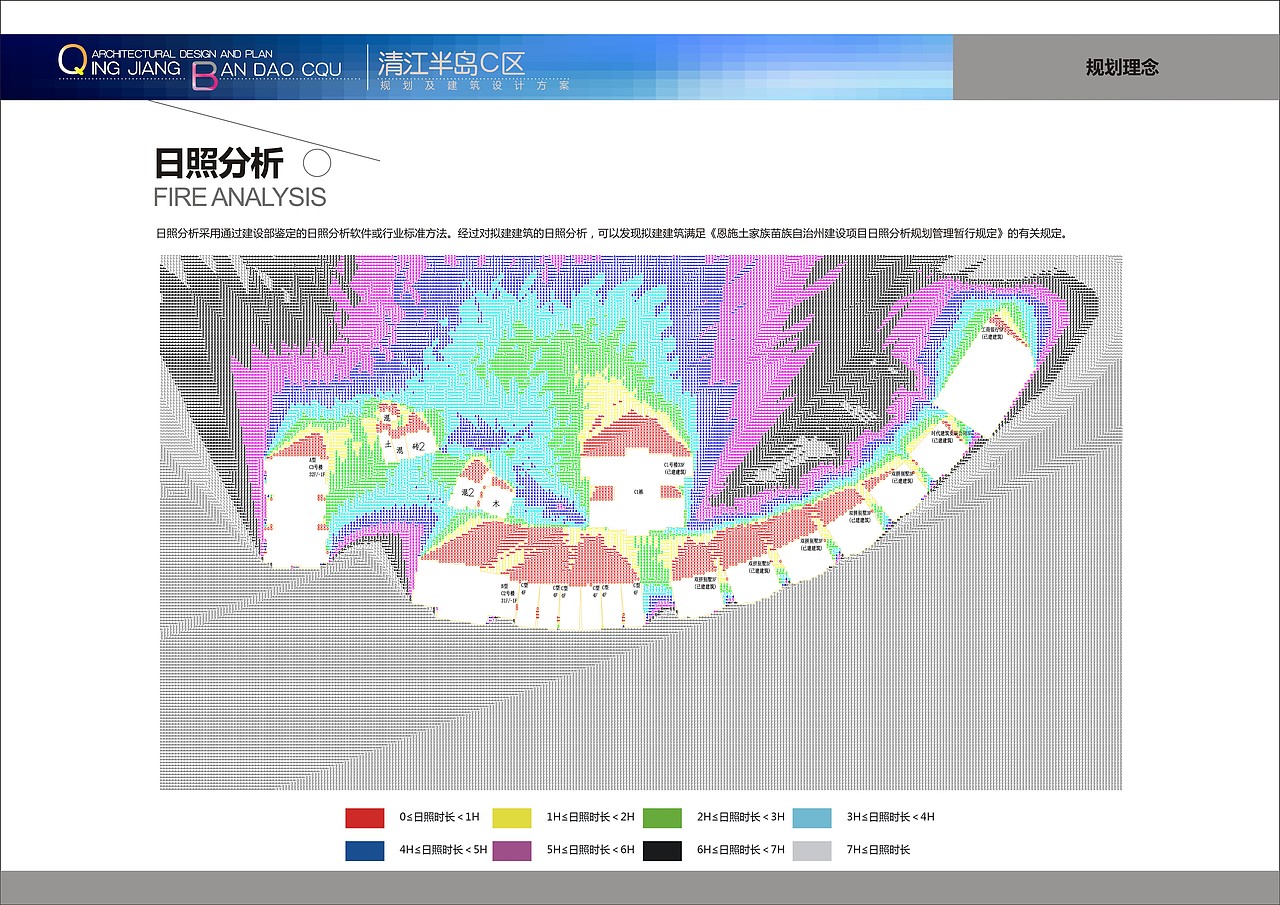Click the QING JIANG BAN DAO CQU logo
The image size is (1280, 905).
coord(200,68)
